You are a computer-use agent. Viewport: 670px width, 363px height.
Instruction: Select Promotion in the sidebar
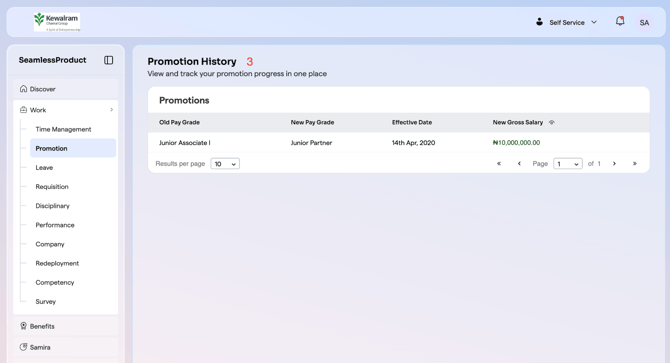point(73,148)
